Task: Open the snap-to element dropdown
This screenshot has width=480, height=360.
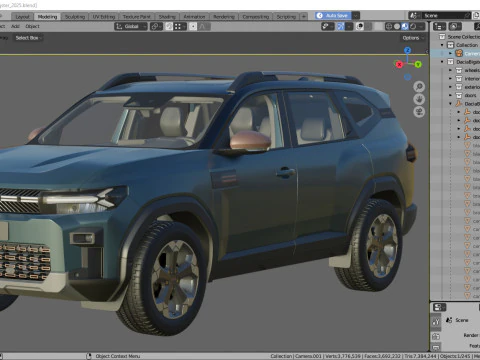Action: 180,26
